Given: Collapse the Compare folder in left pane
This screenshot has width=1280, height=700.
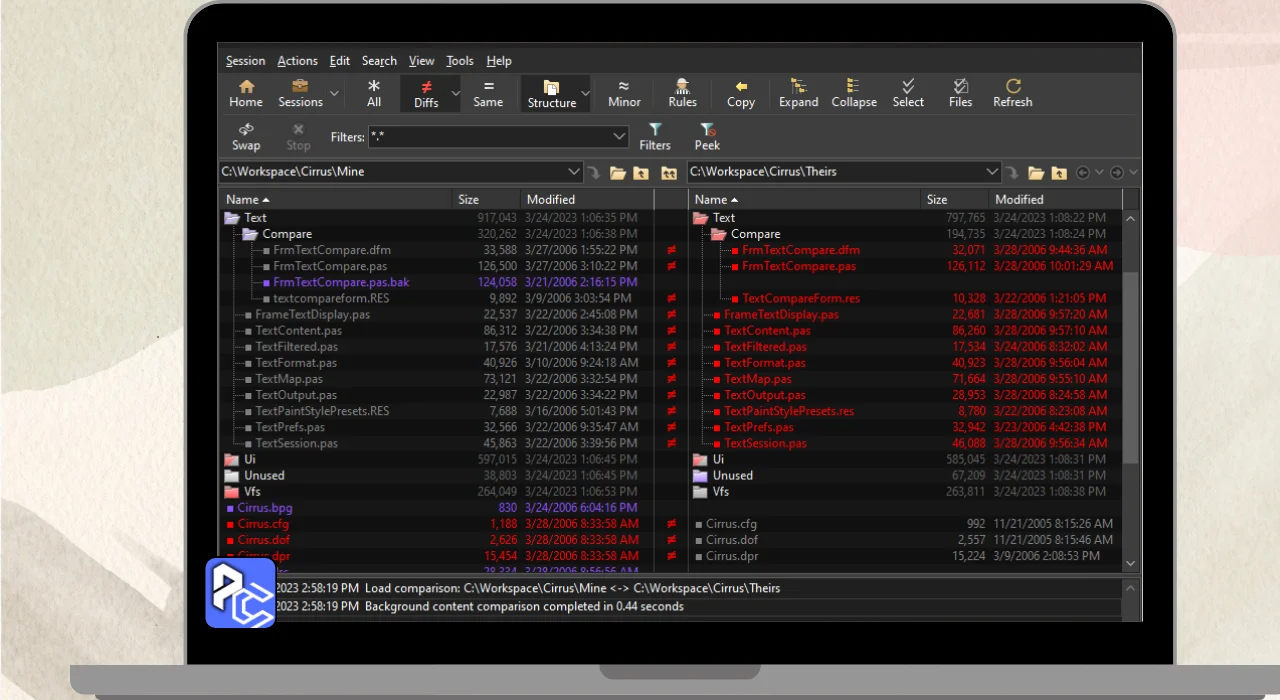Looking at the screenshot, I should tap(250, 234).
